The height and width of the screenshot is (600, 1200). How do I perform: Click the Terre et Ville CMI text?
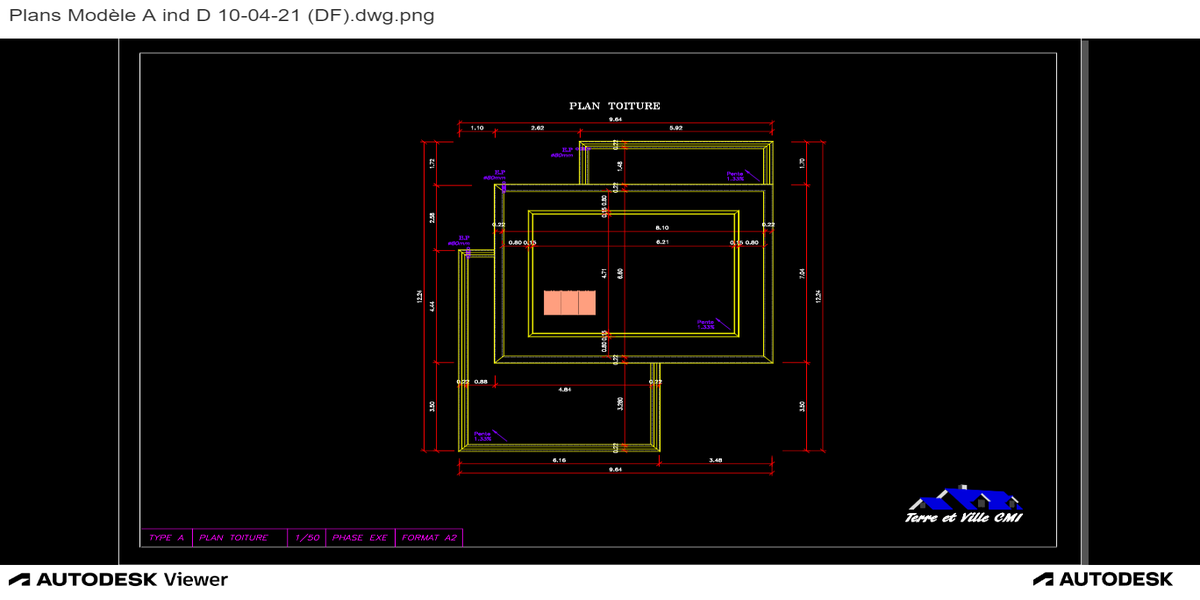pos(964,517)
